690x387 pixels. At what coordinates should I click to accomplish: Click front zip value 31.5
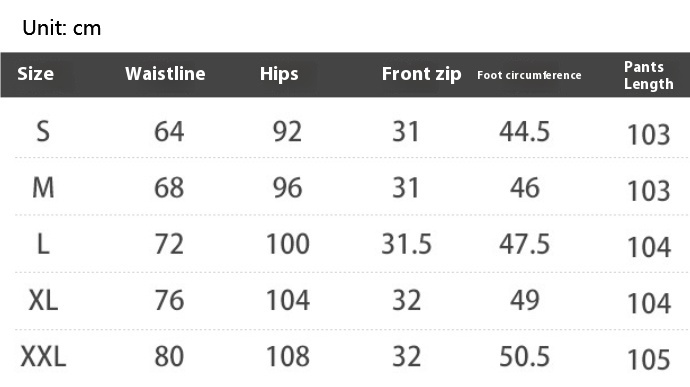tap(406, 244)
